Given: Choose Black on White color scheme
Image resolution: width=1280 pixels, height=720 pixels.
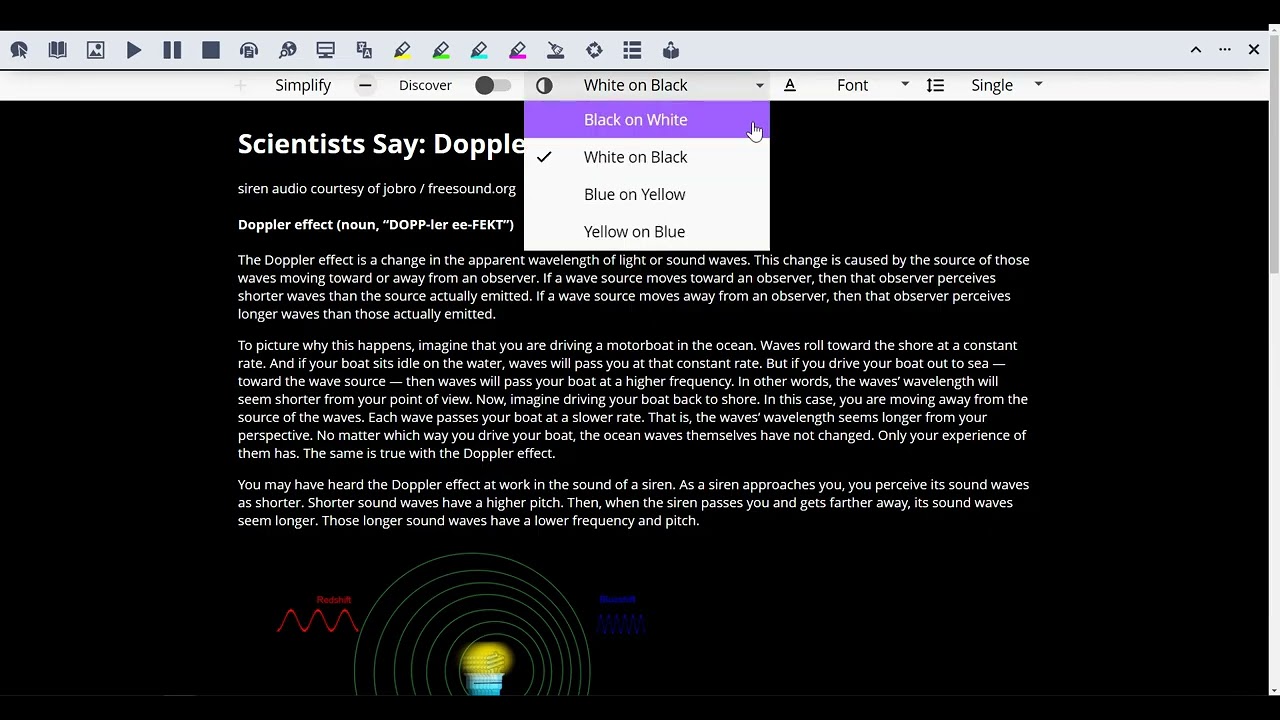Looking at the screenshot, I should point(647,120).
